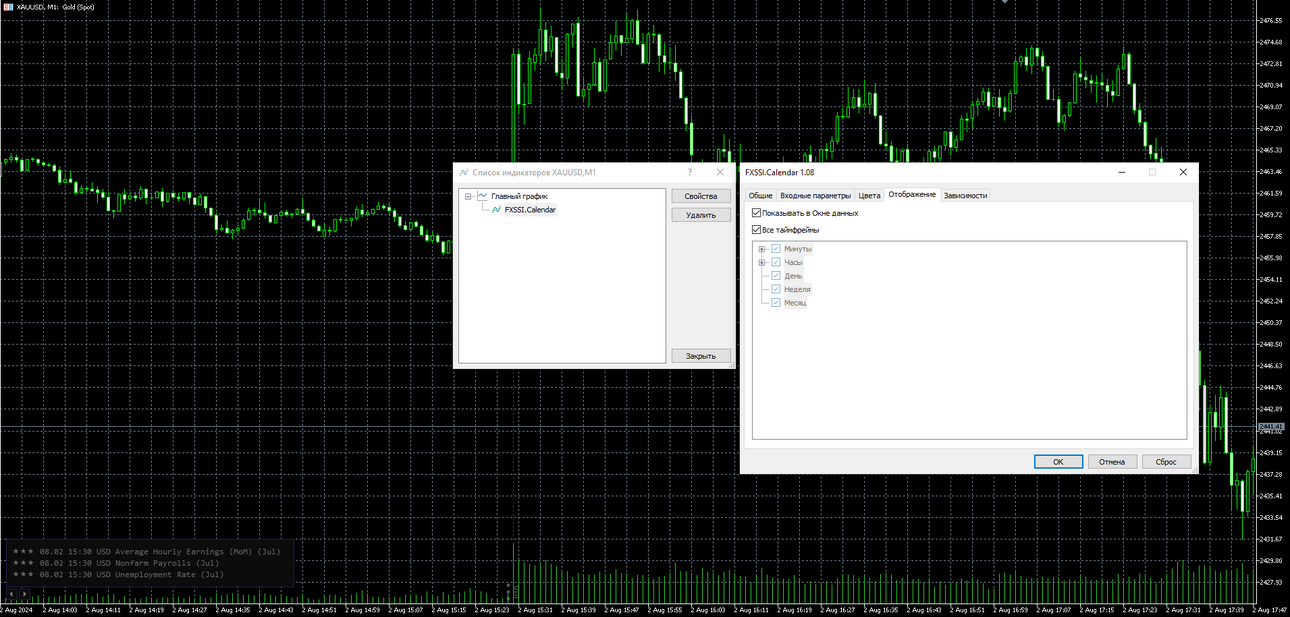
Task: Switch to the Цвета tab
Action: (x=869, y=195)
